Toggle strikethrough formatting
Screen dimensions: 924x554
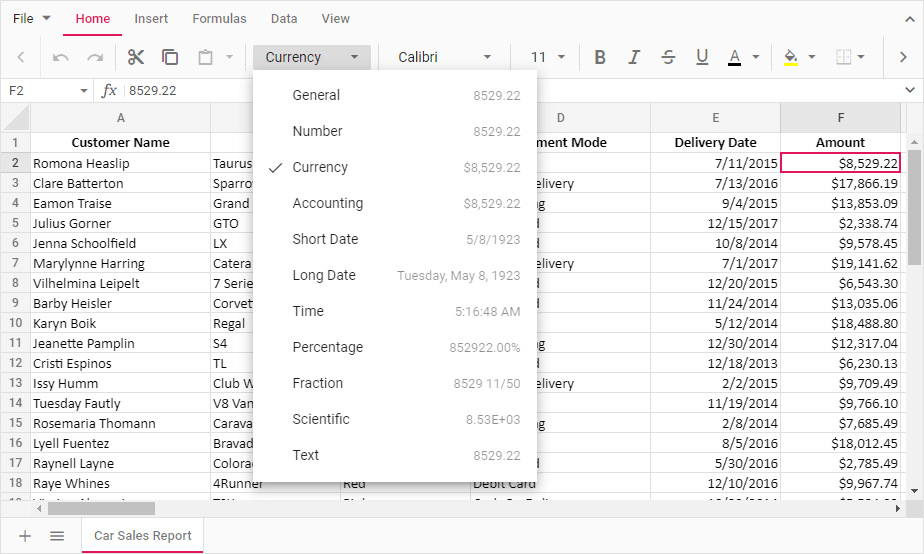[668, 57]
